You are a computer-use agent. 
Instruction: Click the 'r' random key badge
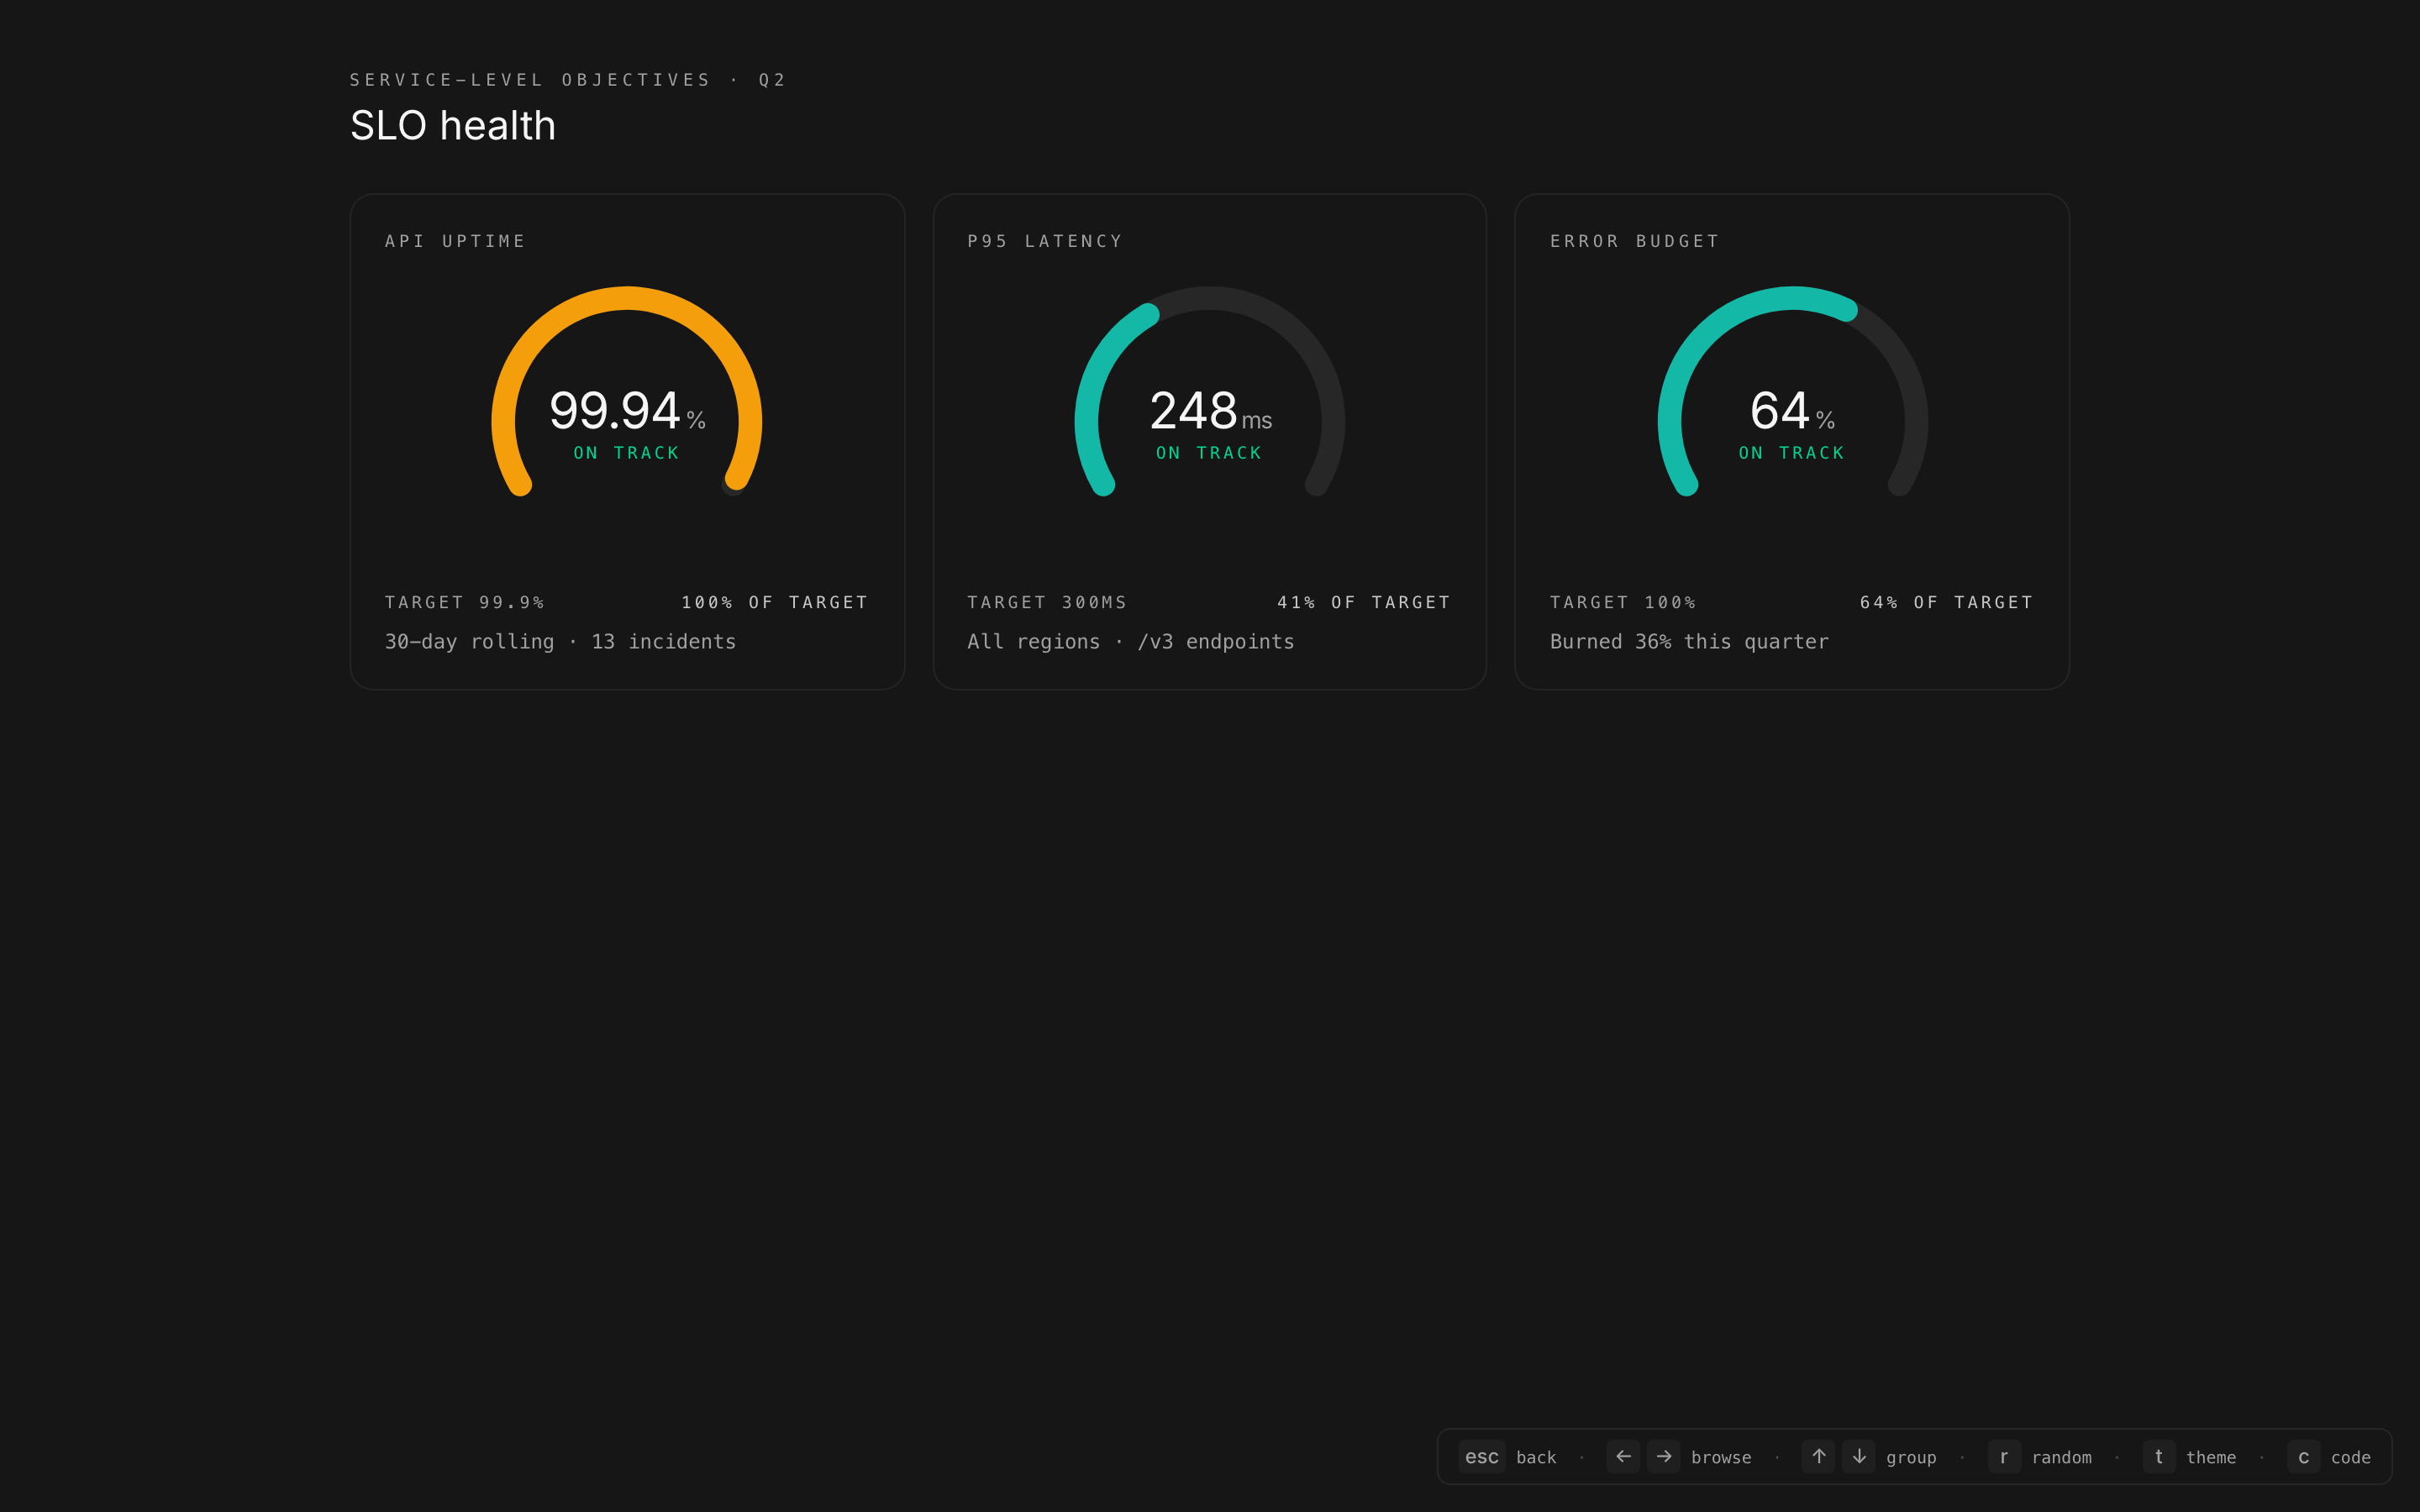(2003, 1456)
